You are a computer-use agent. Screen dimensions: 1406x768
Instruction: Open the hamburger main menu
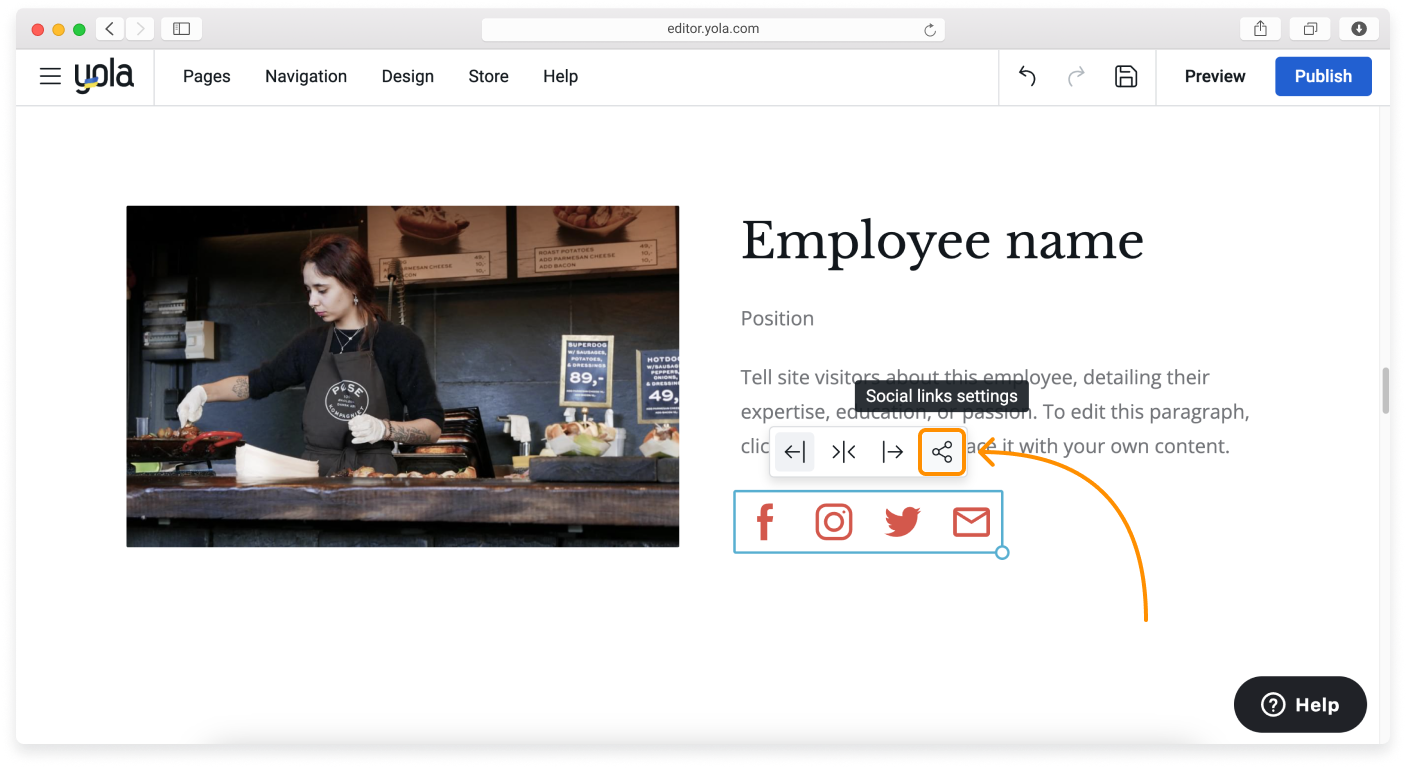point(50,76)
